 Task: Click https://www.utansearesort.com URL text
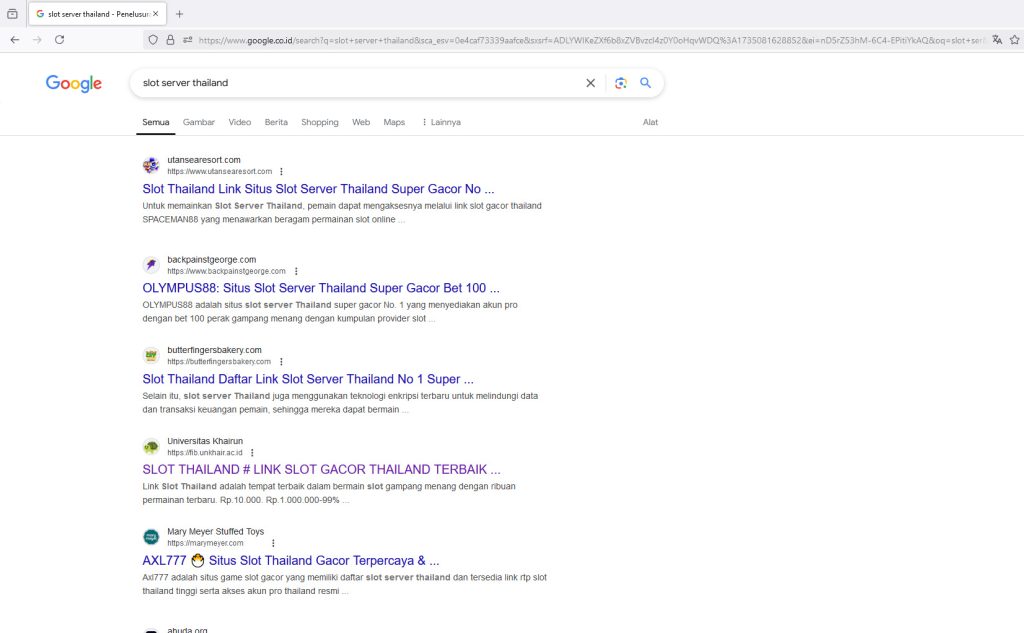pyautogui.click(x=219, y=172)
